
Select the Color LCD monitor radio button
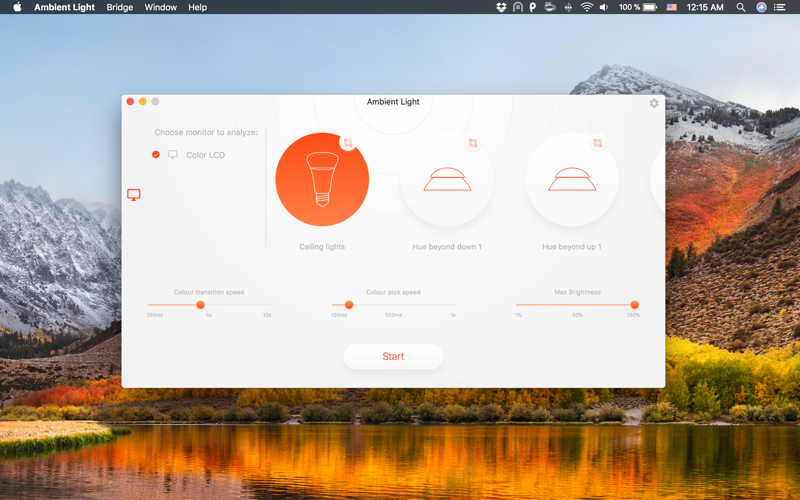tap(156, 155)
